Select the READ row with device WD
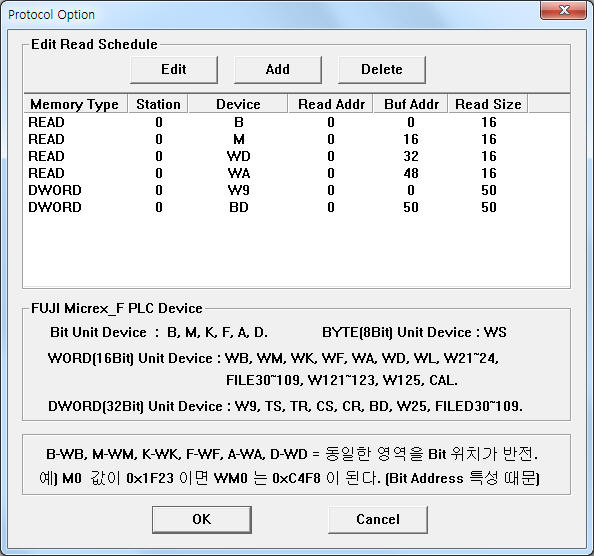The image size is (594, 556). pos(297,156)
